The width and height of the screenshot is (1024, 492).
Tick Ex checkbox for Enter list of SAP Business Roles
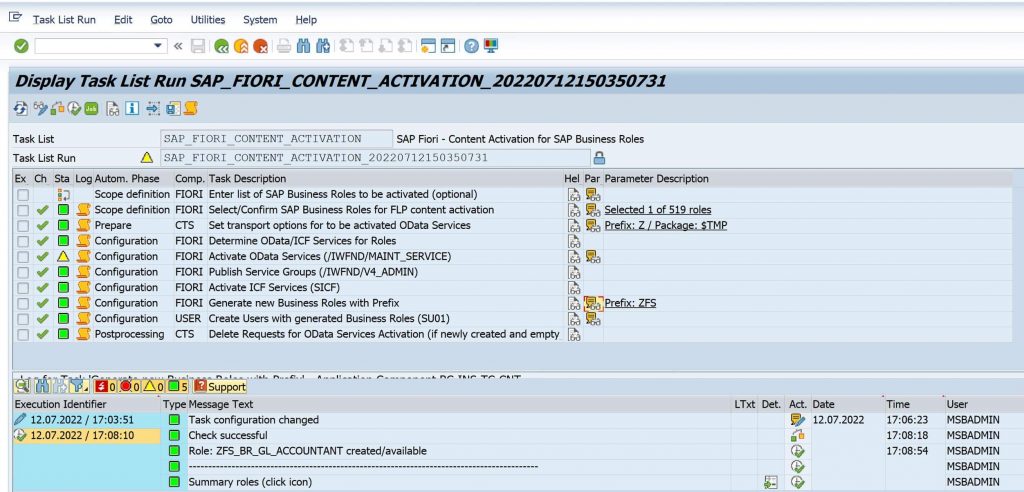coord(23,195)
